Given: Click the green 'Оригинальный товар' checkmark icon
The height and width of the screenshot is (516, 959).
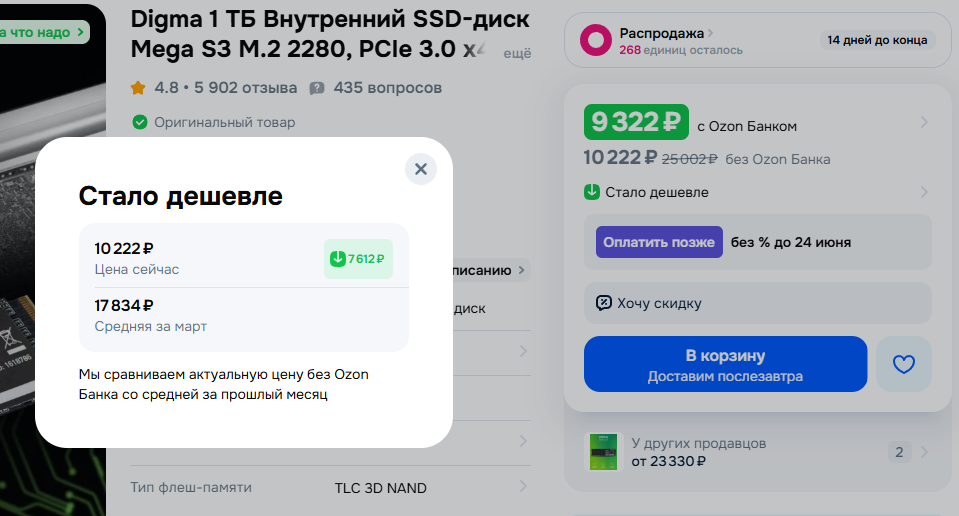Looking at the screenshot, I should point(140,122).
